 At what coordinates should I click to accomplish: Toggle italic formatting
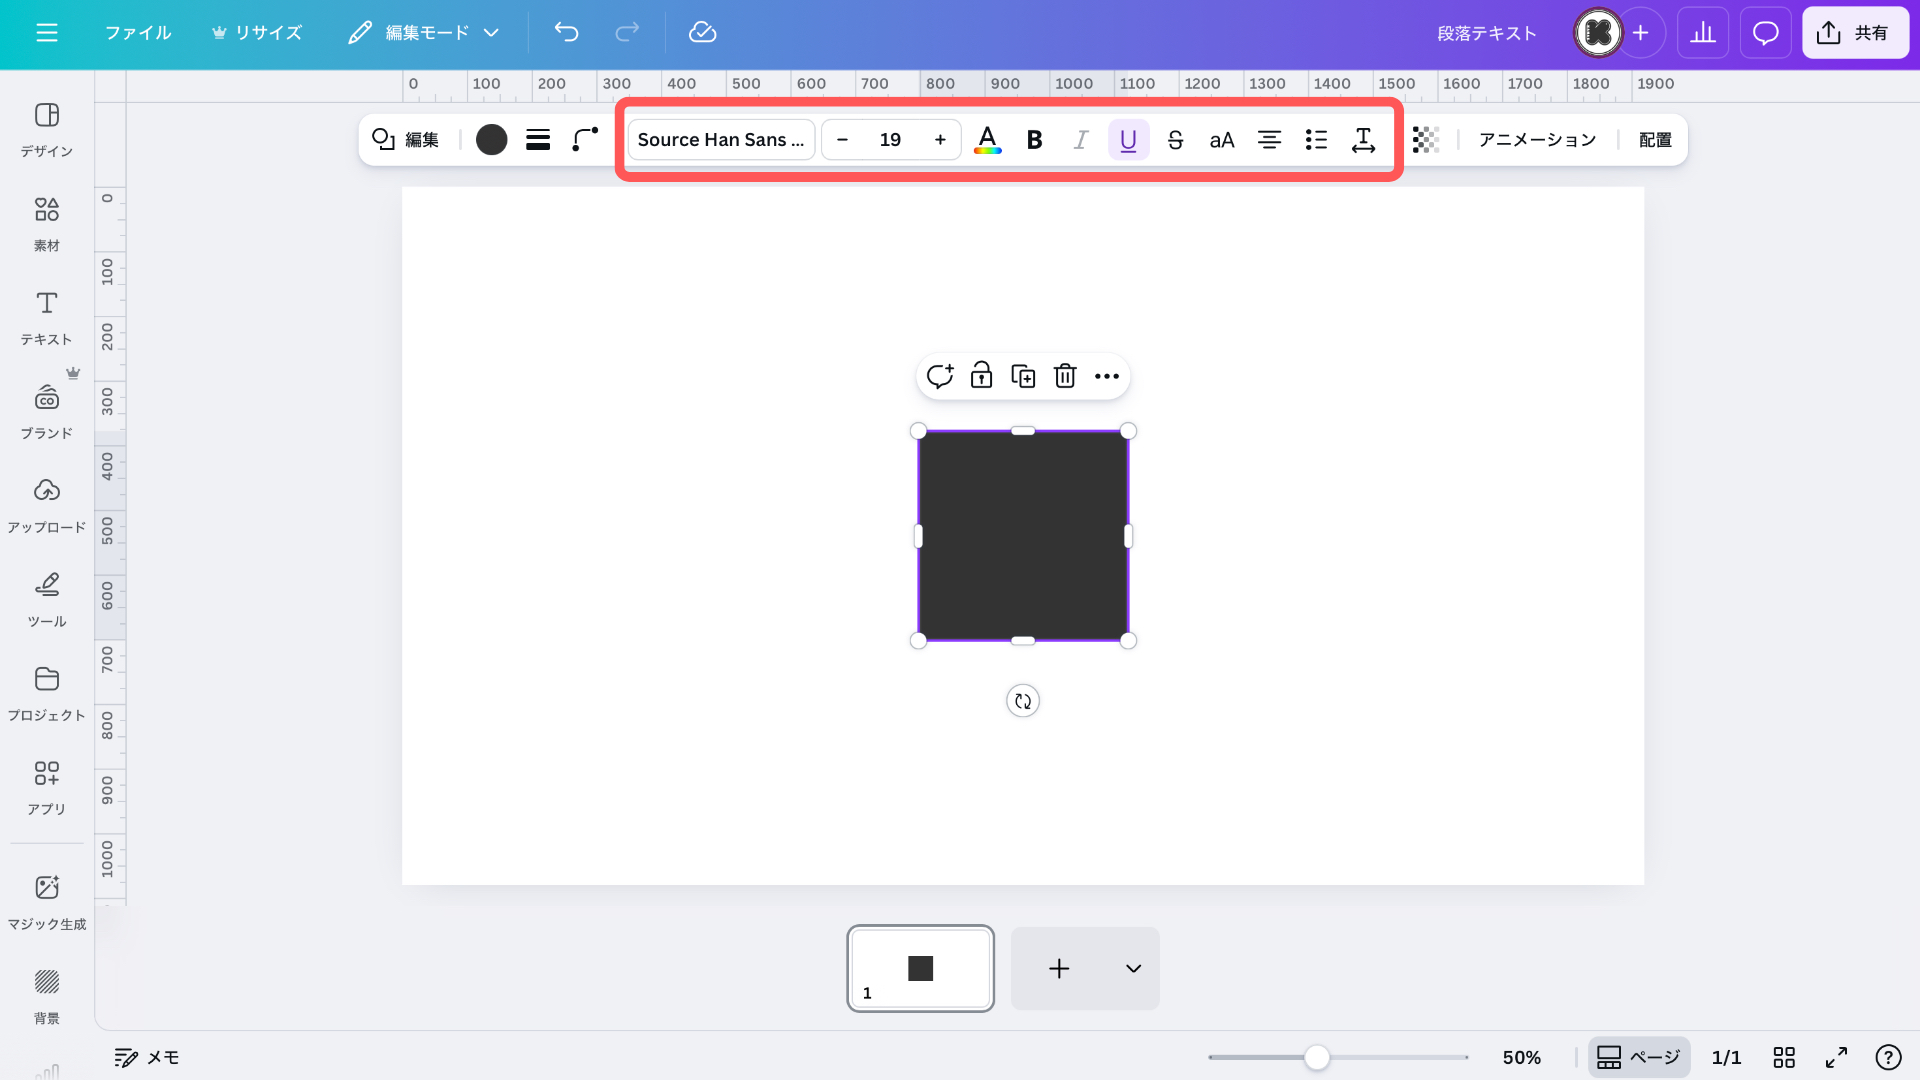click(x=1081, y=140)
